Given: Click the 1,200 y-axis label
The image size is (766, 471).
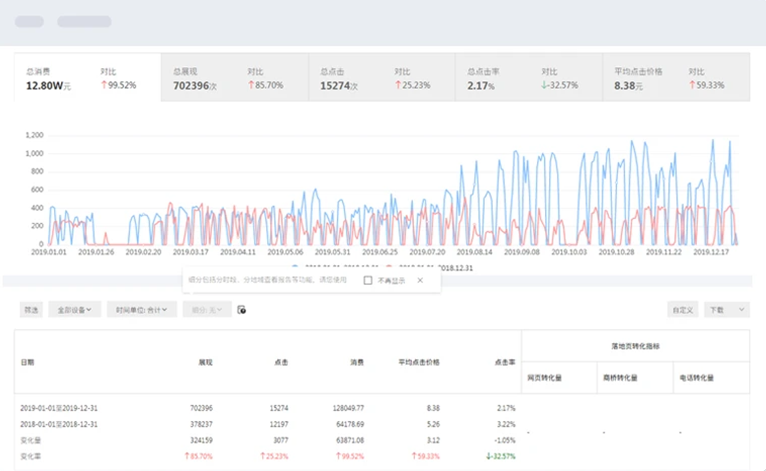Looking at the screenshot, I should click(x=34, y=135).
